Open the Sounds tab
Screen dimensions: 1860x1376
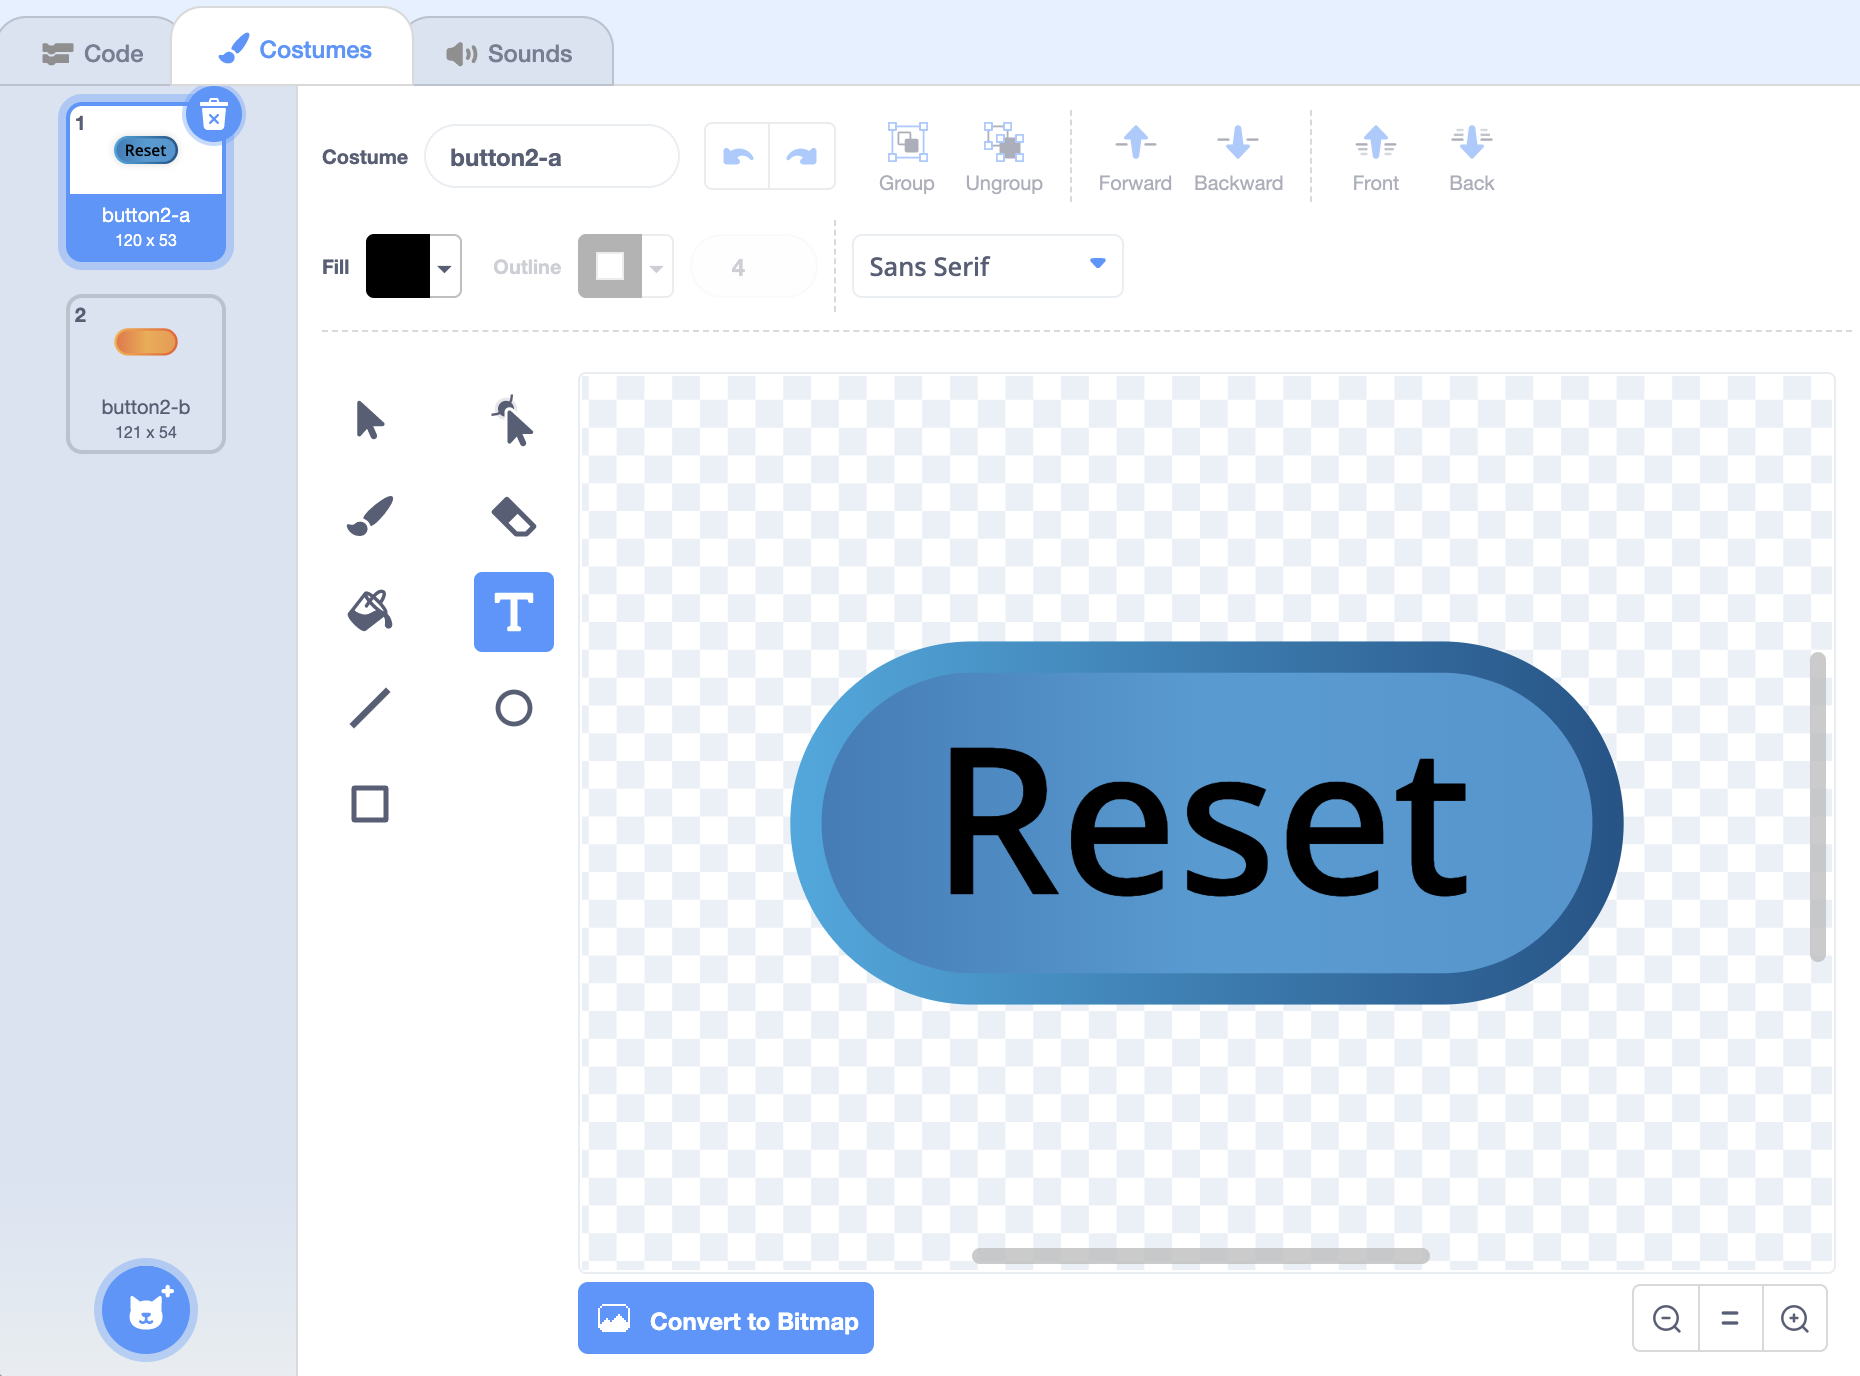coord(510,53)
